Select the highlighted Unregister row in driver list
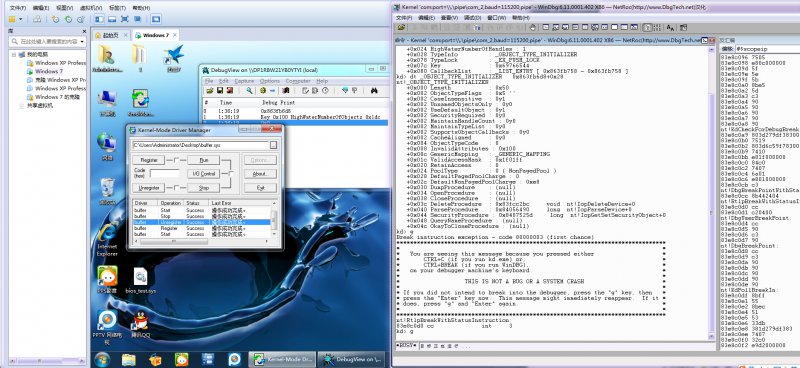Viewport: 800px width, 368px height. point(201,223)
